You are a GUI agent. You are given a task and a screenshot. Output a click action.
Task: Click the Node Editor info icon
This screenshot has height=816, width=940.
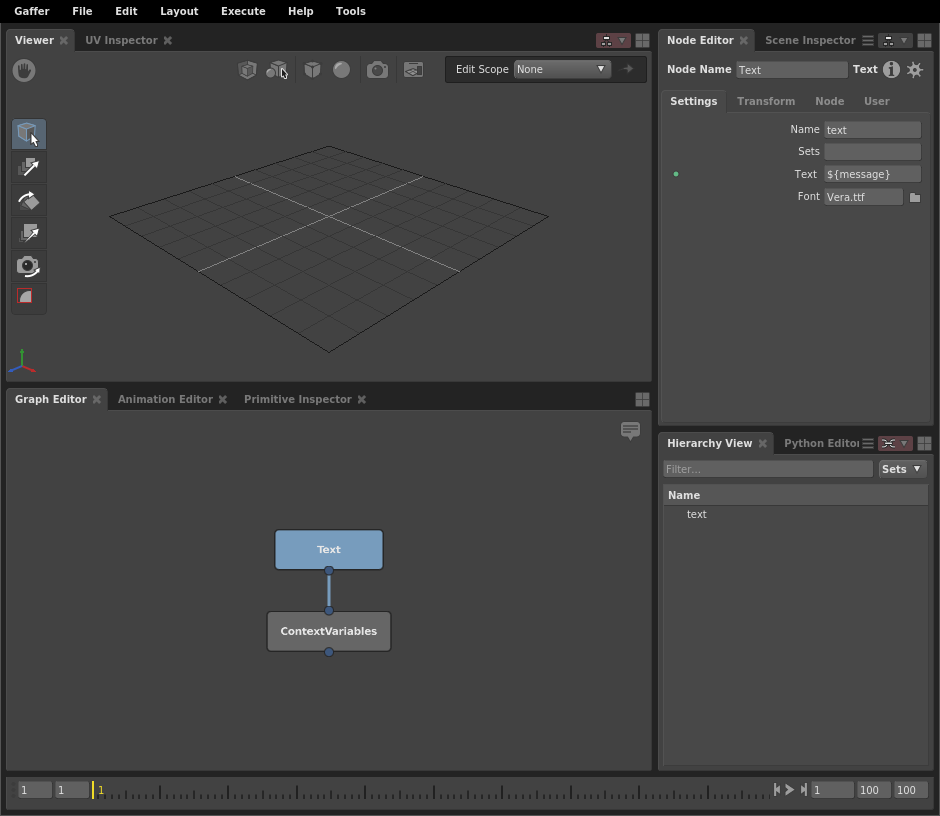pyautogui.click(x=891, y=70)
